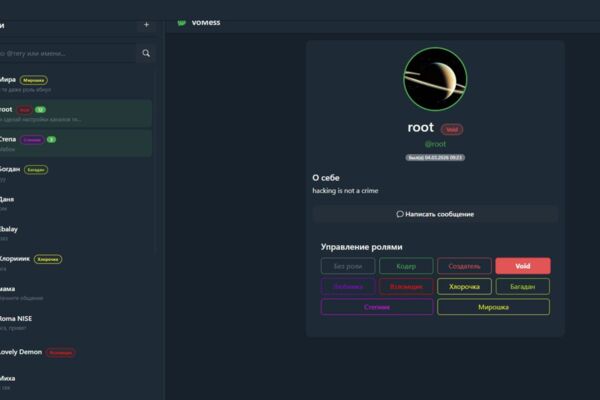600x400 pixels.
Task: Click the search by @tag or name field
Action: [67, 53]
